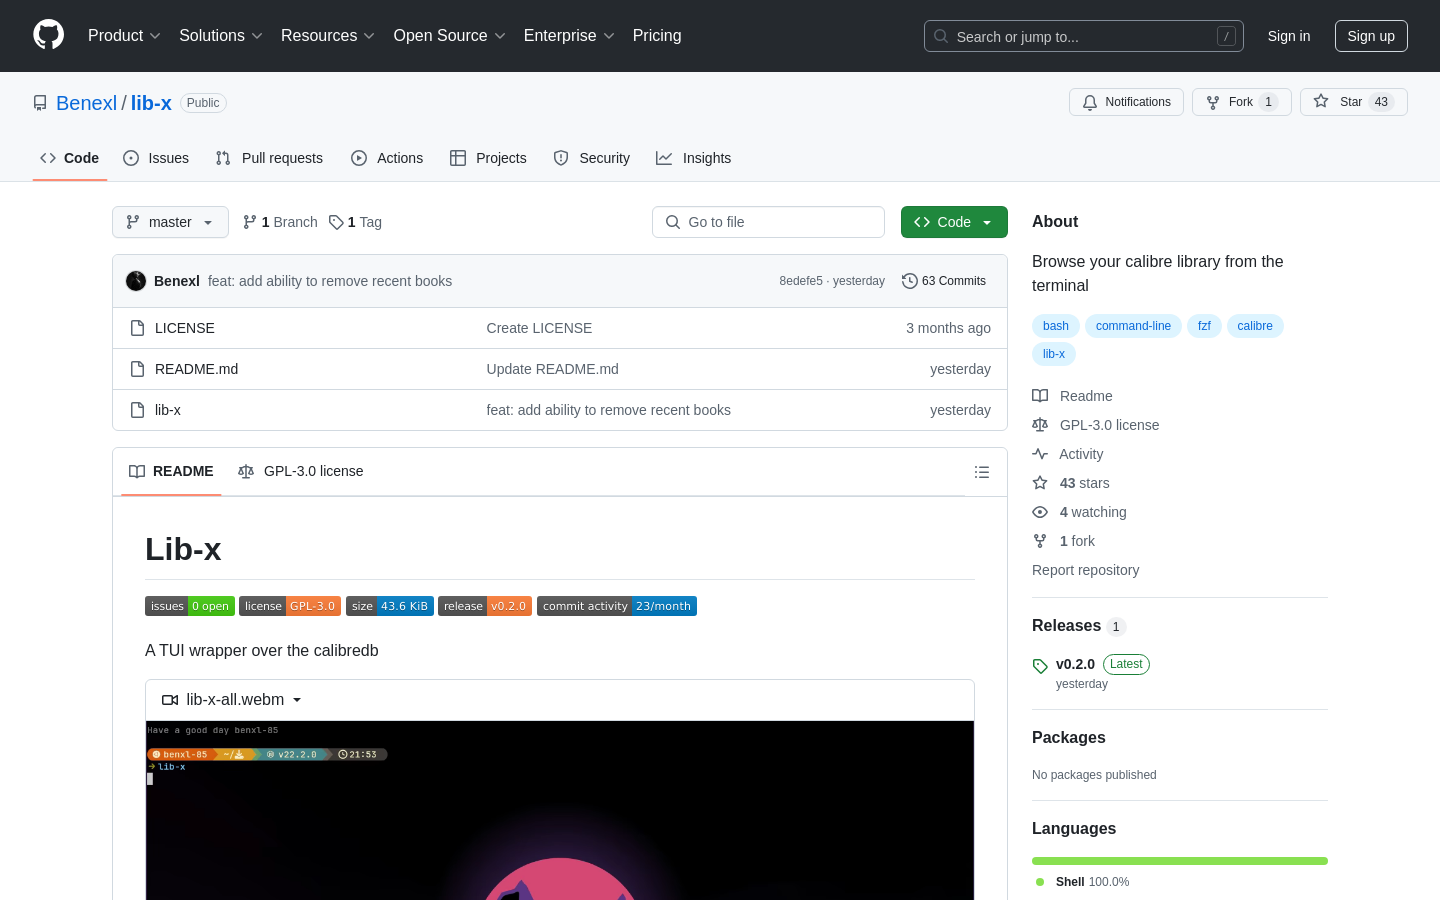
Task: Click the size 43.6 KiB badge
Action: point(390,606)
